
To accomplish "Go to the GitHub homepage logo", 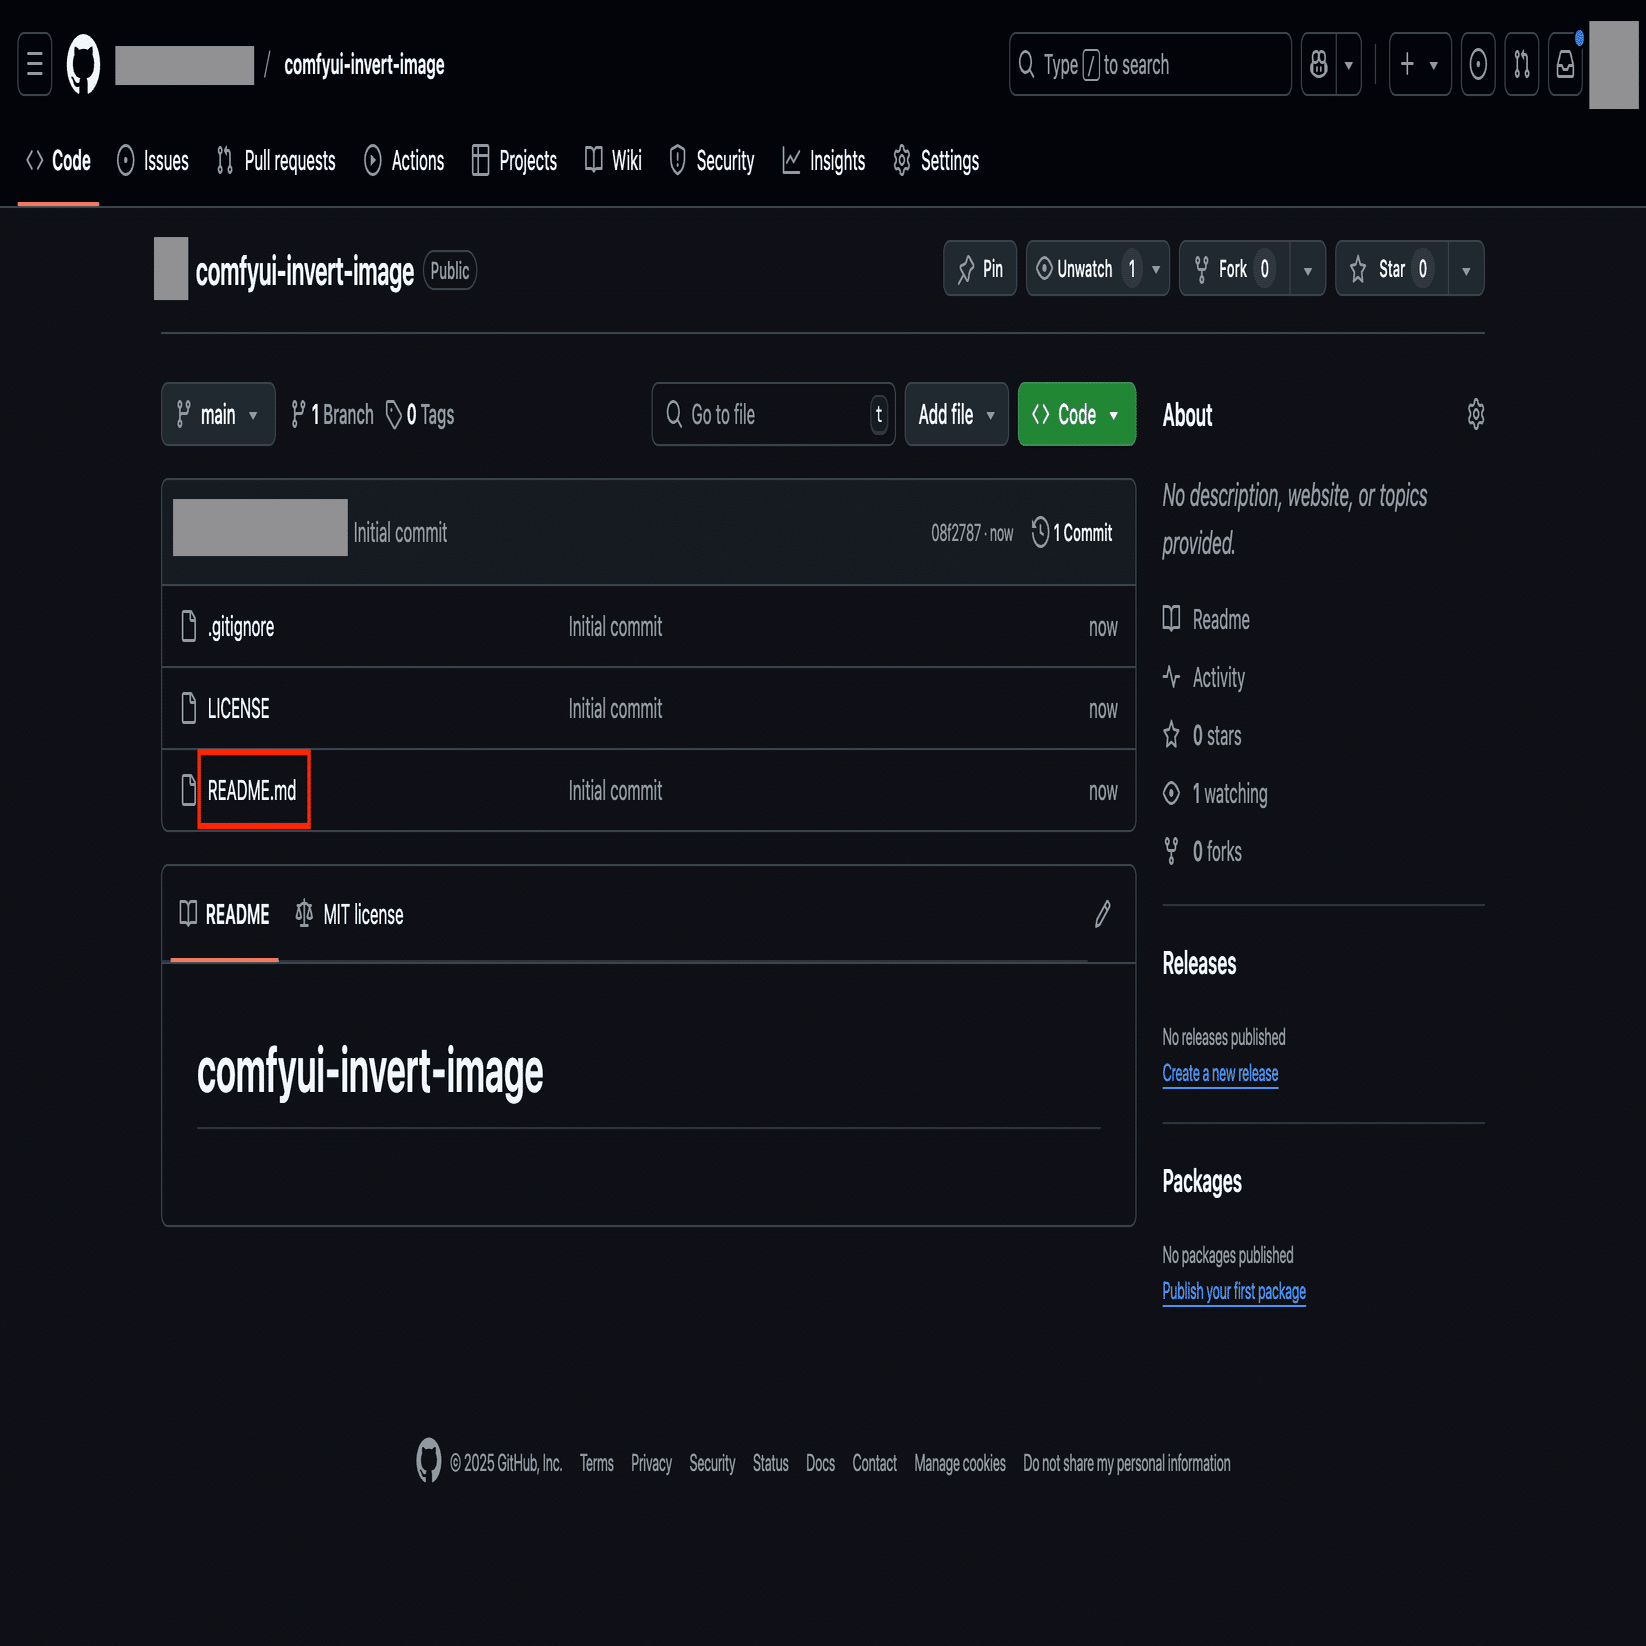I will tap(83, 65).
